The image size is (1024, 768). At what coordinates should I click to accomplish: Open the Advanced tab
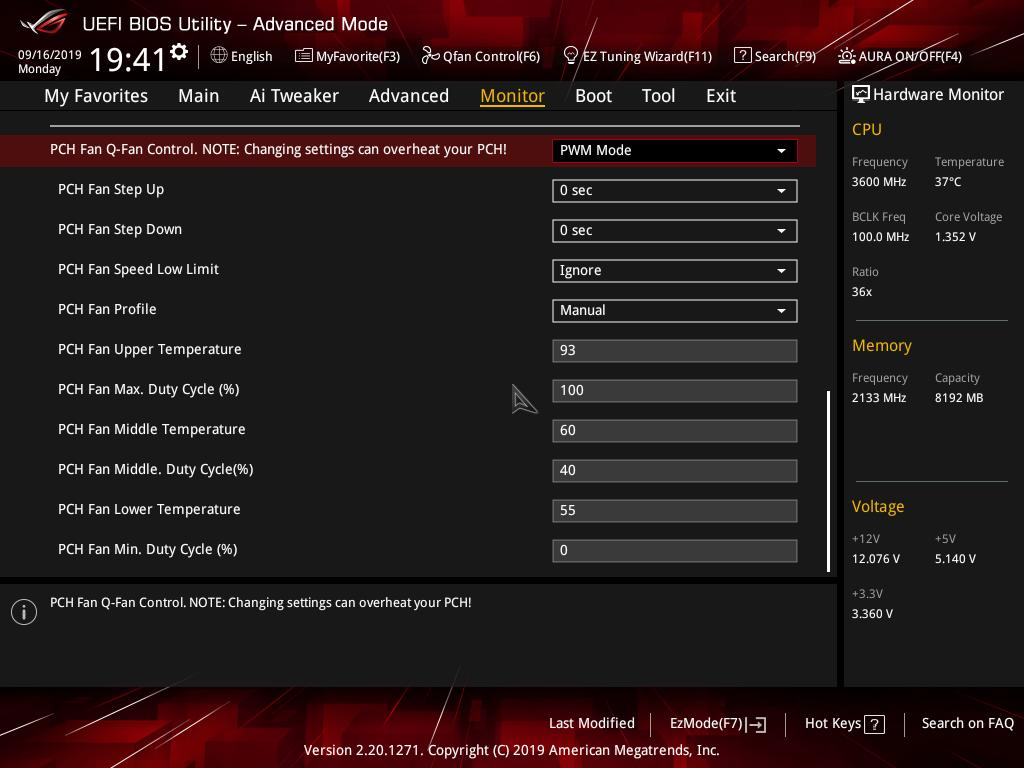[x=409, y=96]
